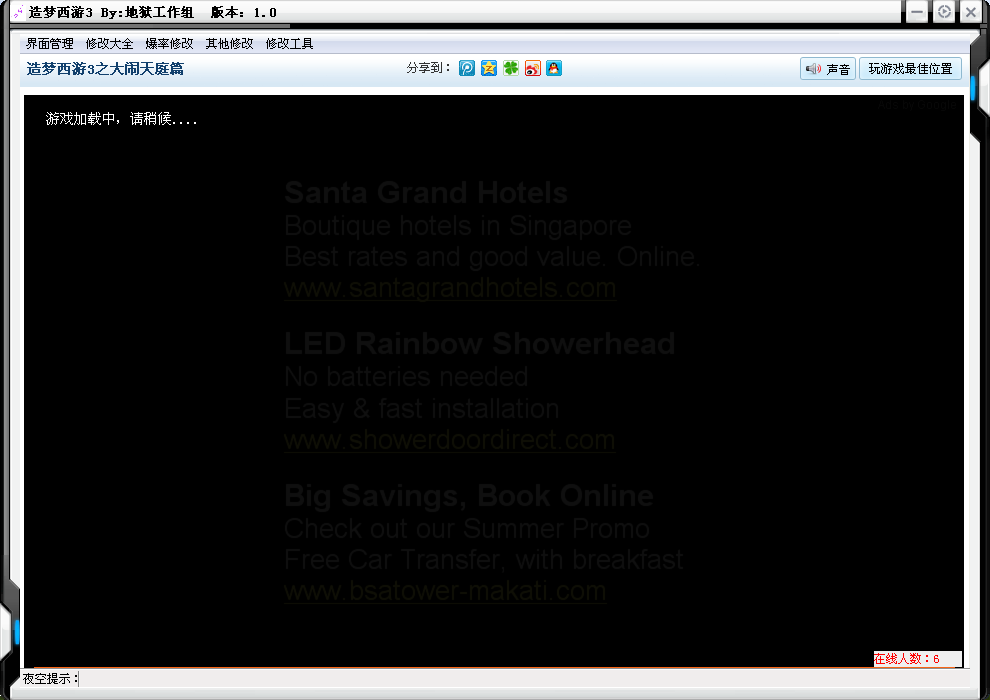Close the 造梦西游3 window
The image size is (990, 700).
point(971,12)
